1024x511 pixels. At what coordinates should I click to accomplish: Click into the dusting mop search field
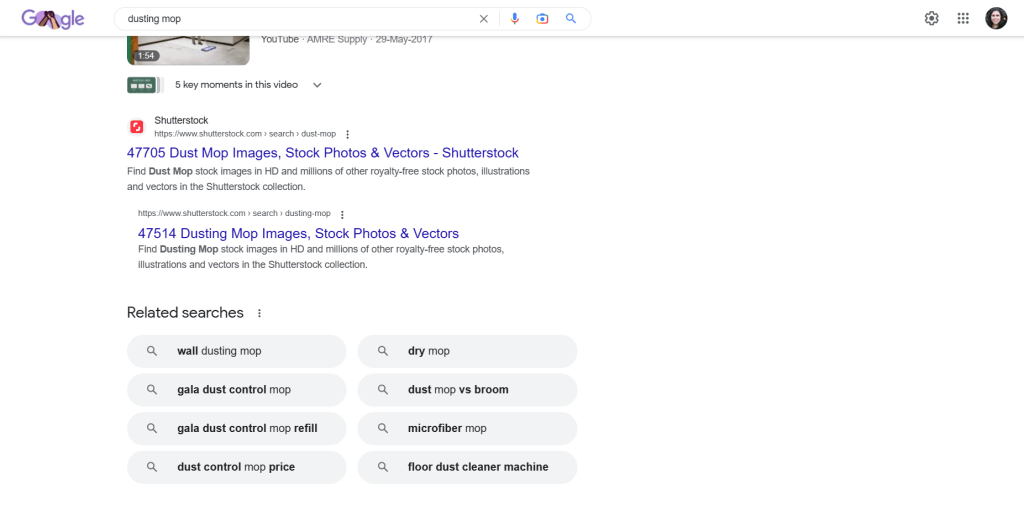(x=300, y=19)
